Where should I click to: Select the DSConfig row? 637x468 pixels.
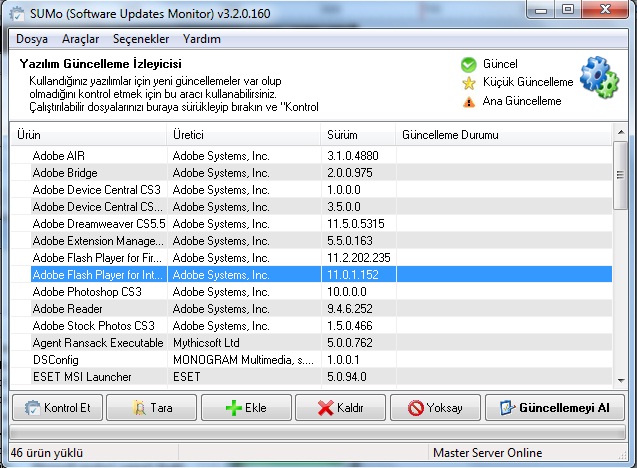tap(311, 360)
